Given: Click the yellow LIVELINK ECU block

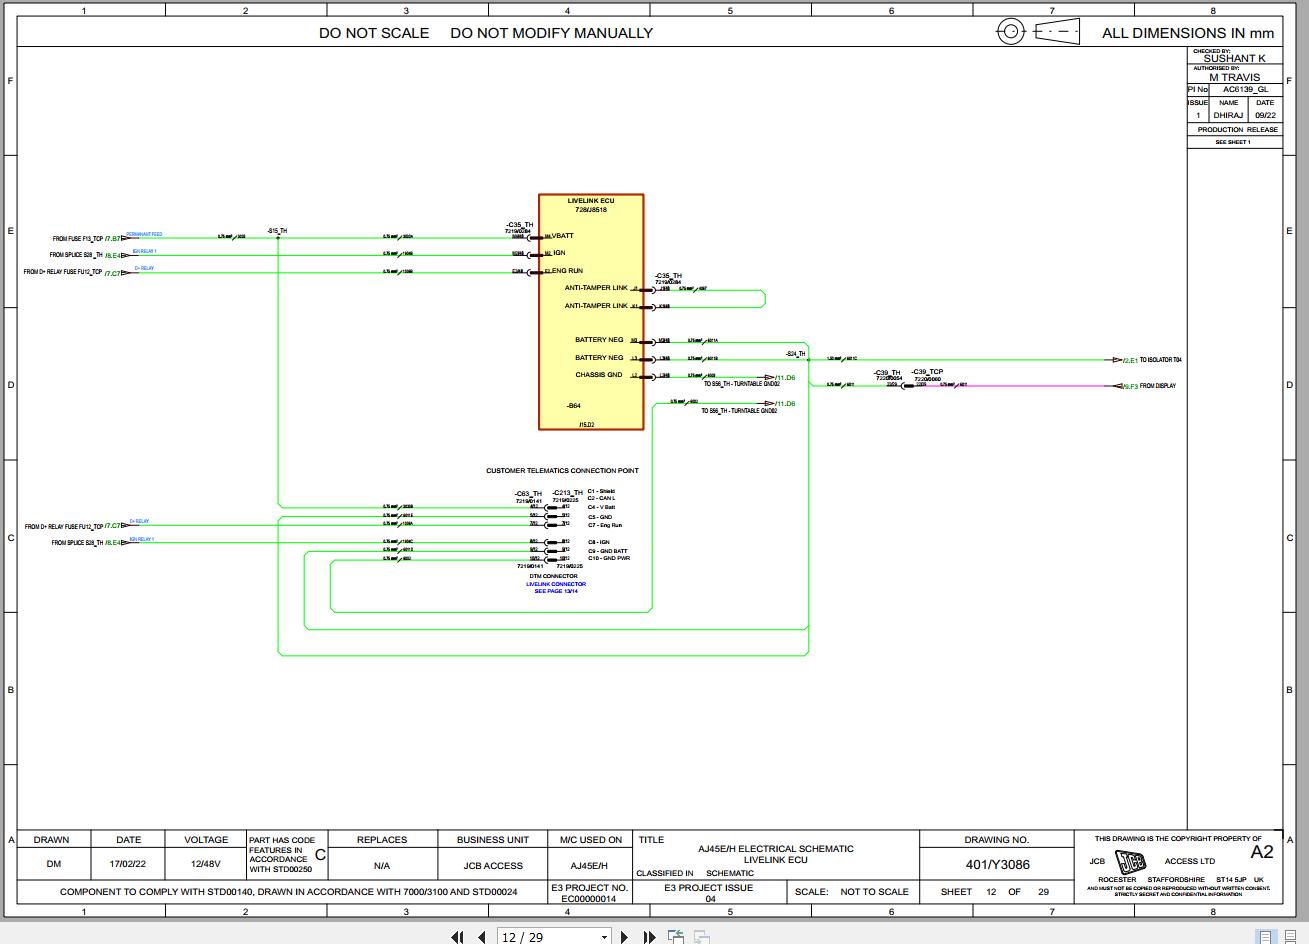Looking at the screenshot, I should point(591,312).
